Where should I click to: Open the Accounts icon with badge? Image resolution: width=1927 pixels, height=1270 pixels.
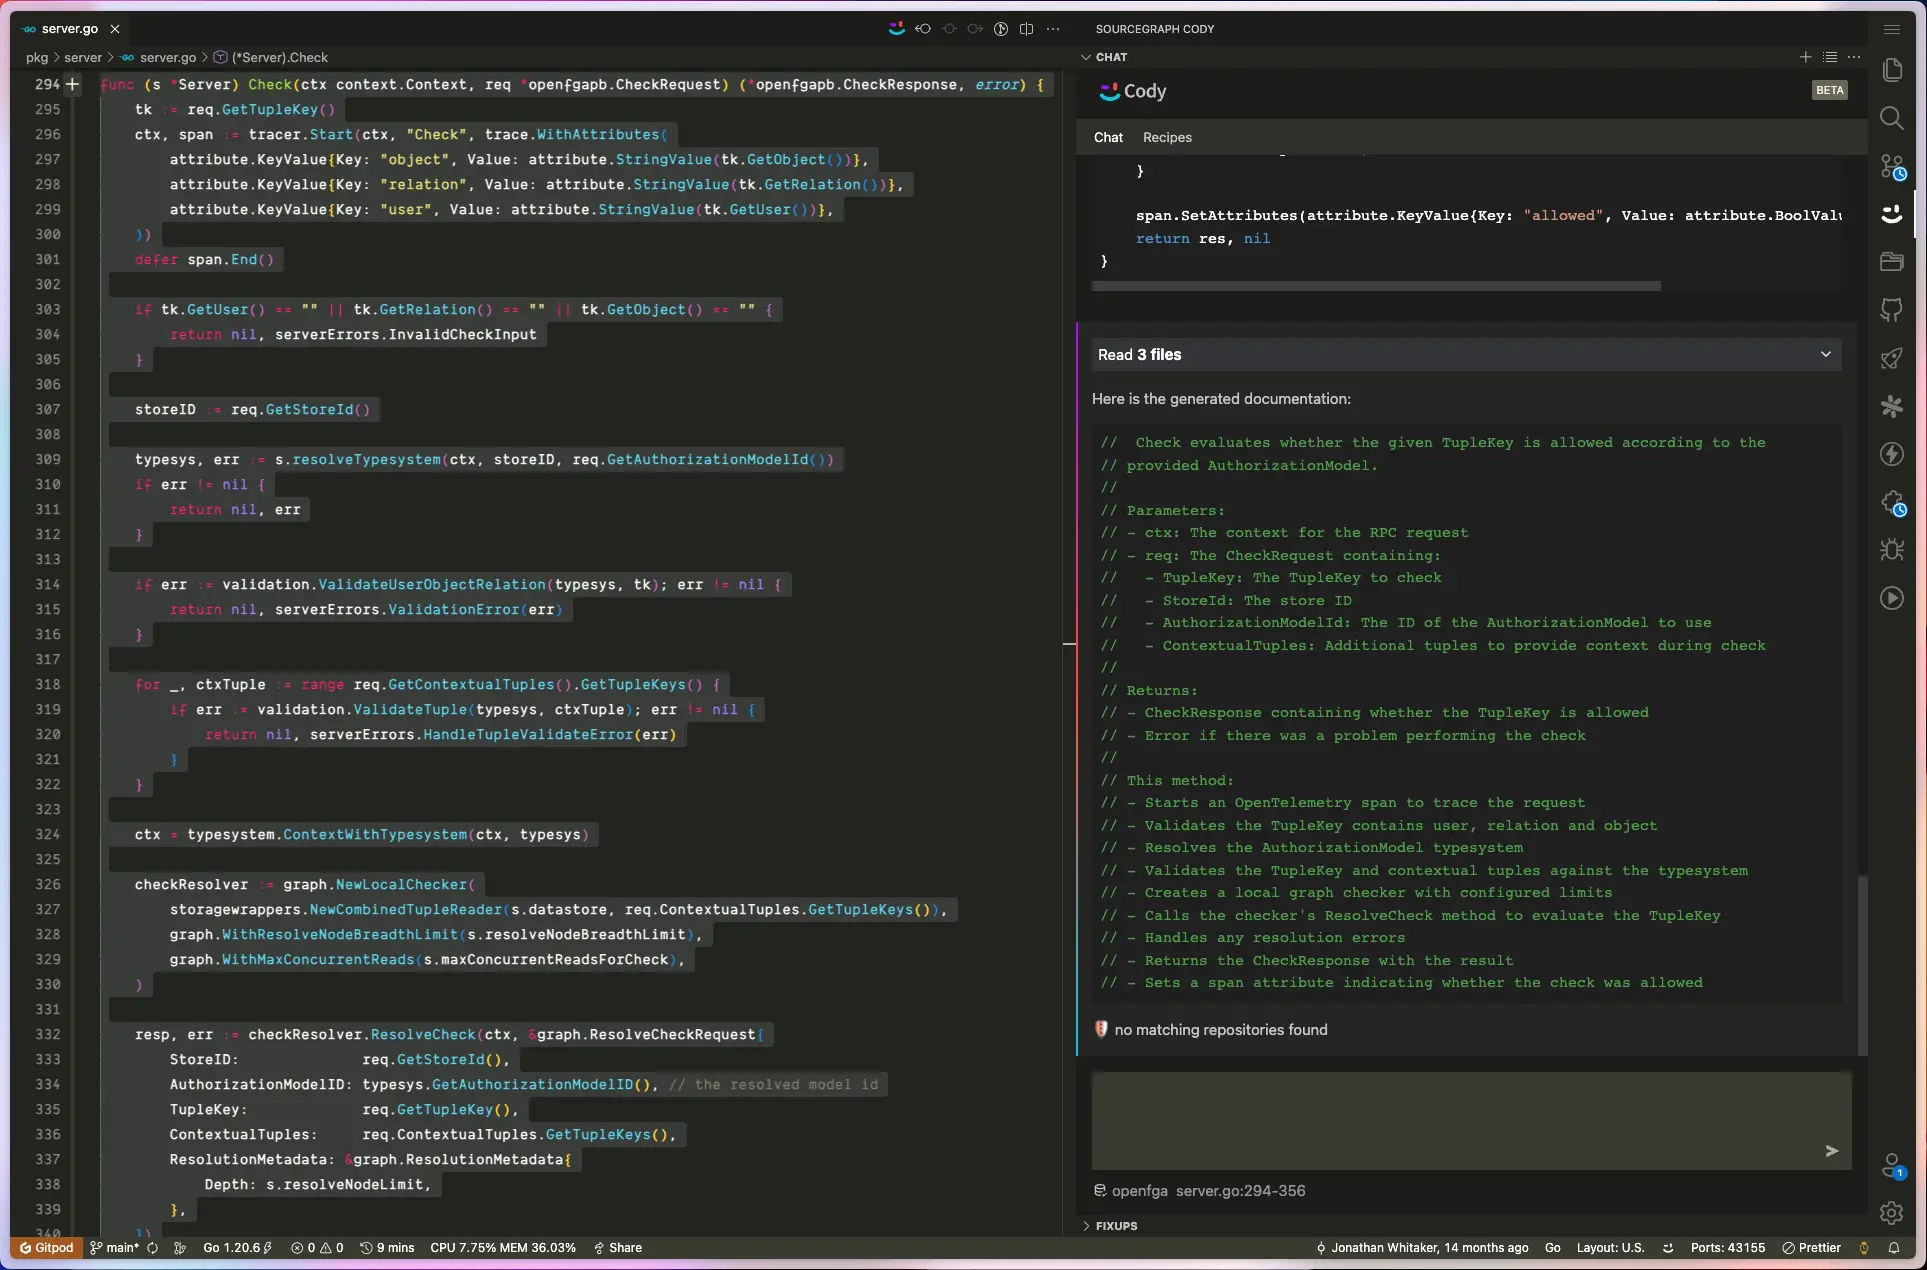tap(1891, 1165)
